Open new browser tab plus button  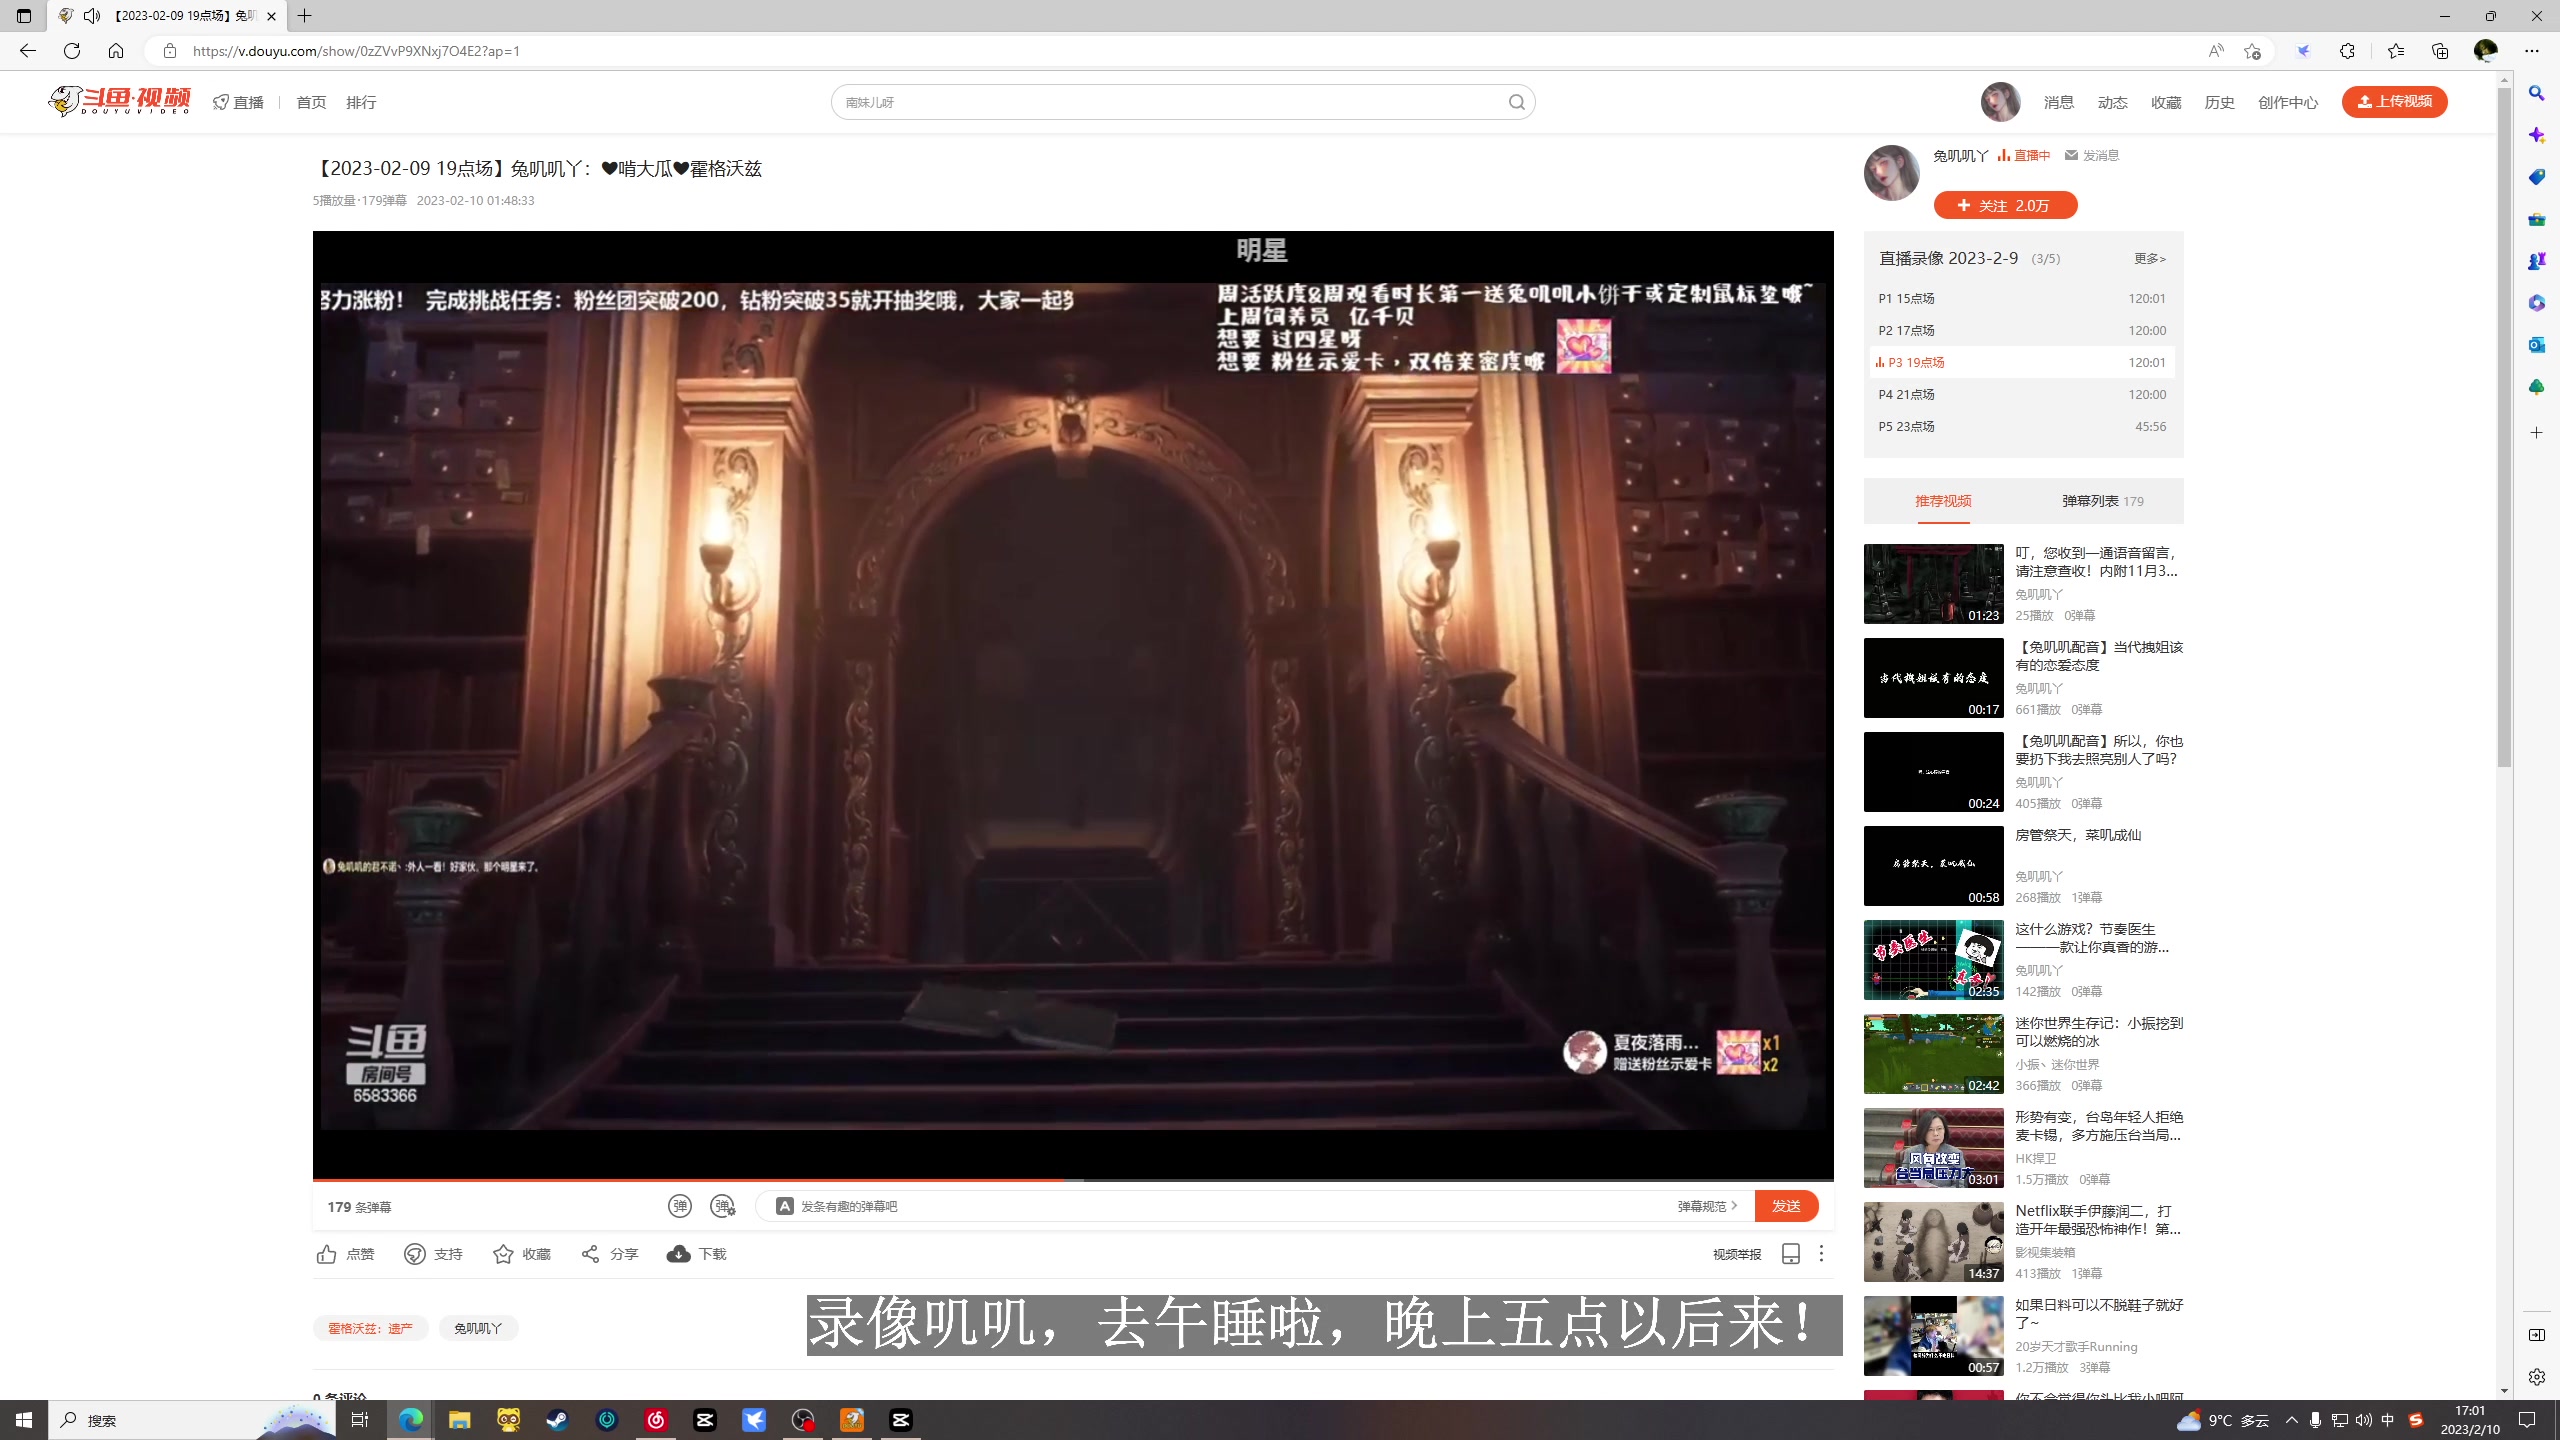point(305,16)
